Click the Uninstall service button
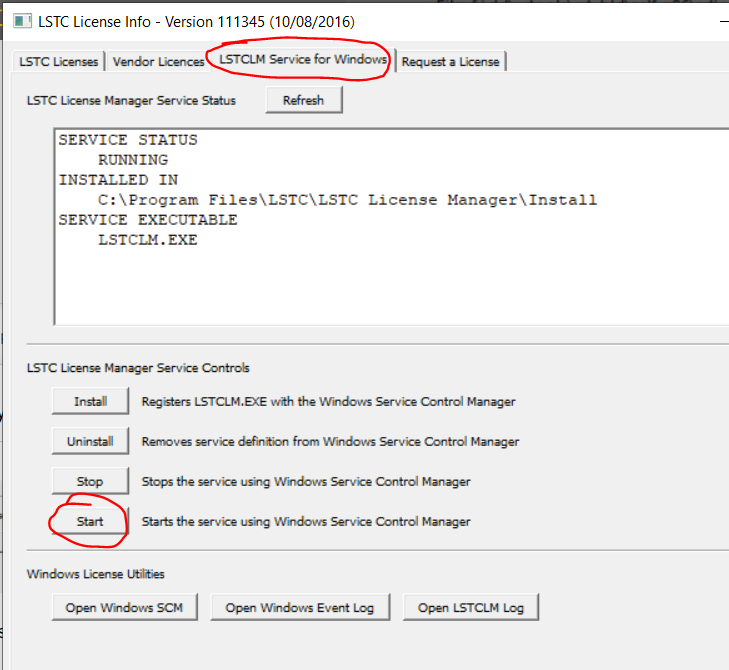The height and width of the screenshot is (670, 729). click(90, 441)
